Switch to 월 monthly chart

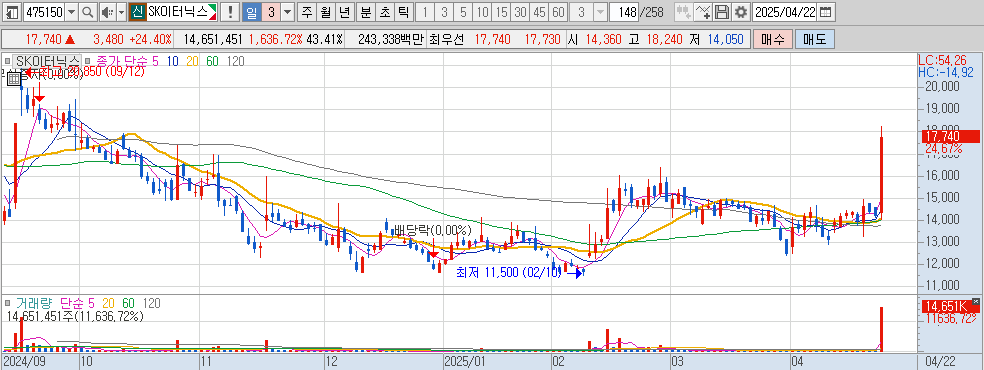click(x=325, y=11)
